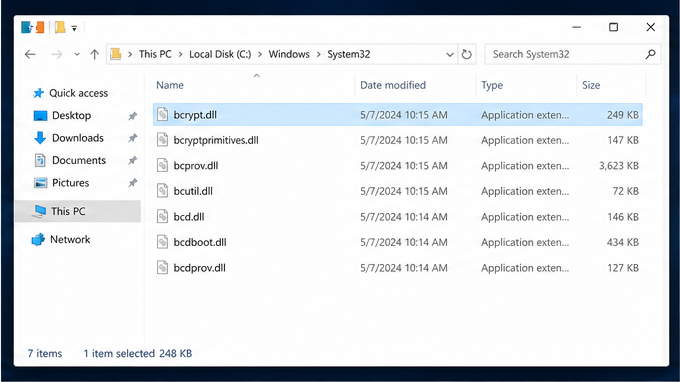
Task: Select the bcutil.dll file
Action: click(x=398, y=191)
